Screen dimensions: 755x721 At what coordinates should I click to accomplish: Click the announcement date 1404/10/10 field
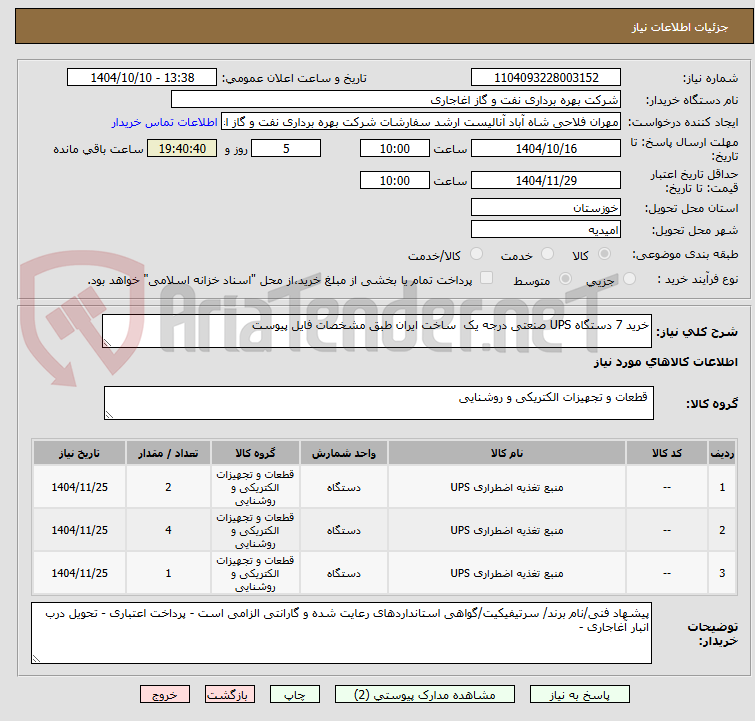pos(142,78)
